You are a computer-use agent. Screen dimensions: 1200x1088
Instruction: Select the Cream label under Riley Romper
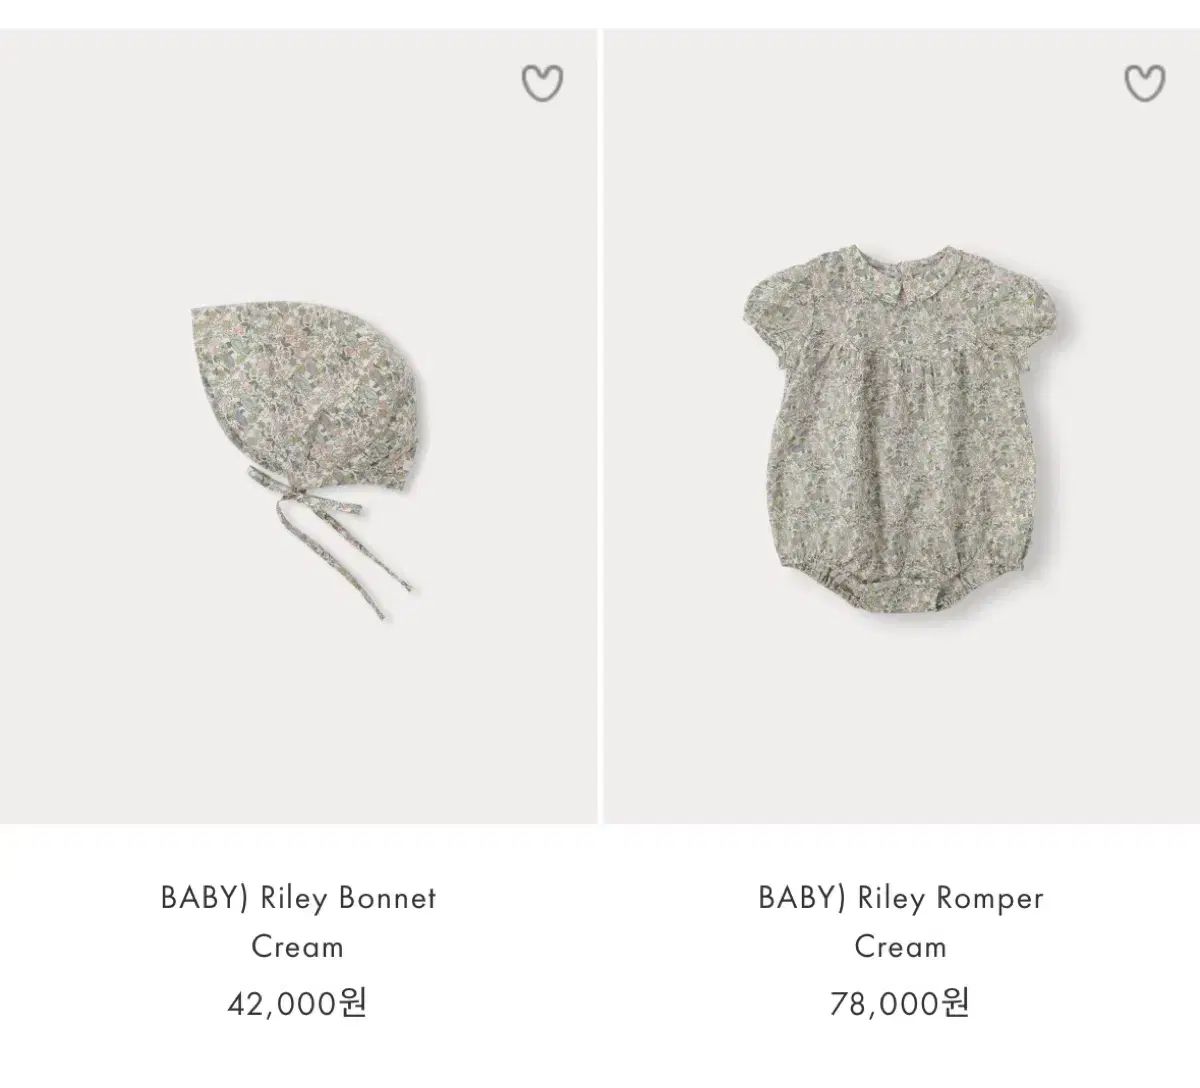[x=900, y=946]
